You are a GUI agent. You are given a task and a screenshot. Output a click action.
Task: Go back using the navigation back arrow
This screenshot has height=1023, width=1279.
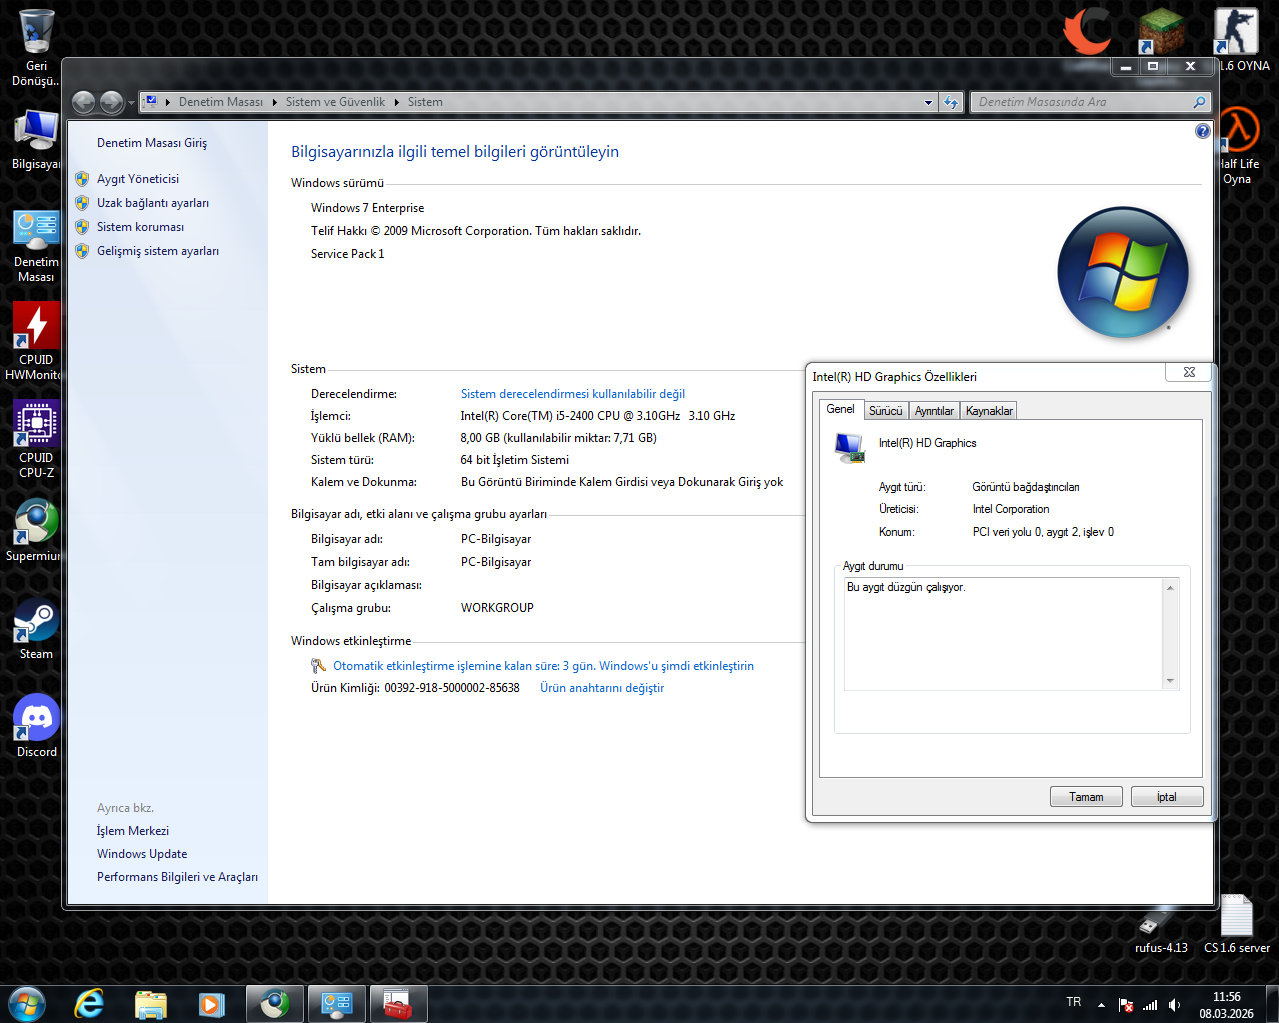click(x=84, y=102)
